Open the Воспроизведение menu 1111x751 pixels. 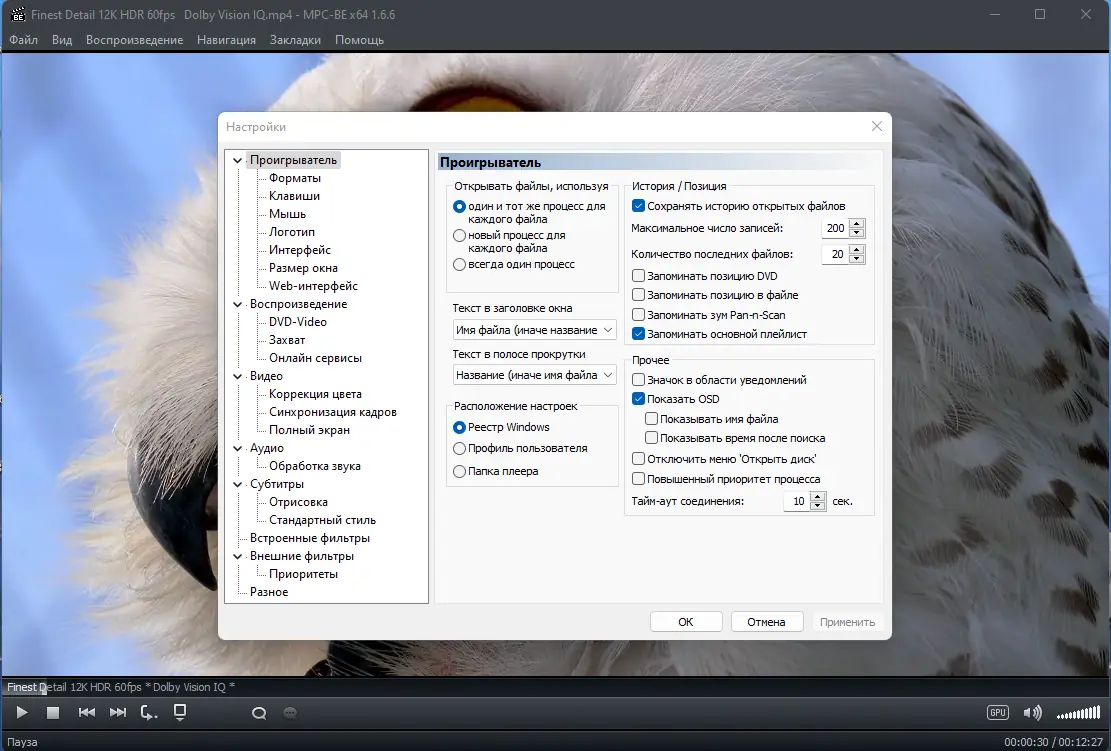coord(135,40)
